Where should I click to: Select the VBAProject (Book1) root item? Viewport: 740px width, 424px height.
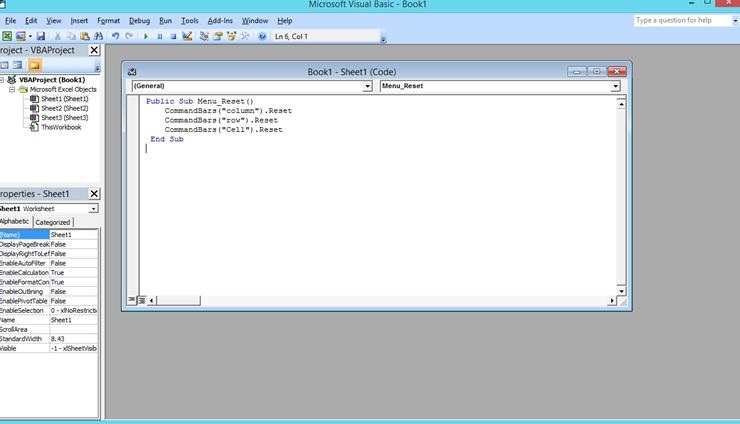tap(52, 80)
